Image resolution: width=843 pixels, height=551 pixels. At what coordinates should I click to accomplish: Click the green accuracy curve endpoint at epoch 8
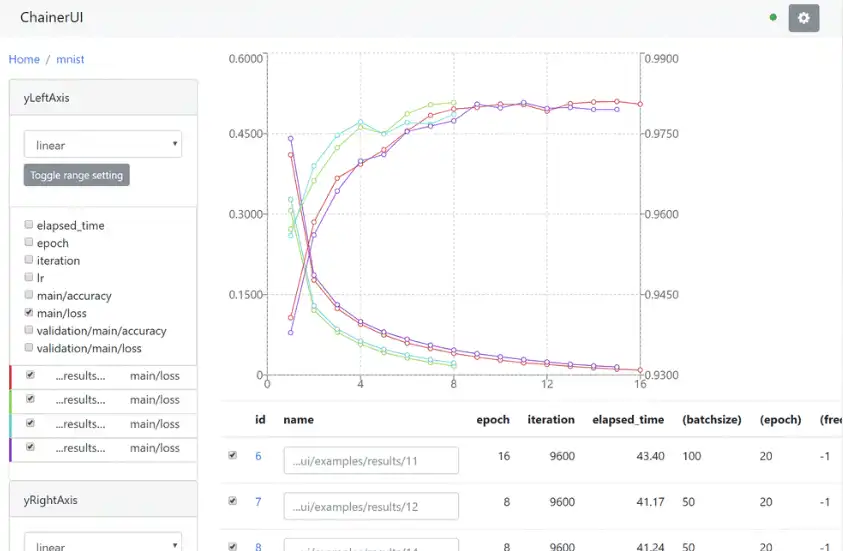454,103
